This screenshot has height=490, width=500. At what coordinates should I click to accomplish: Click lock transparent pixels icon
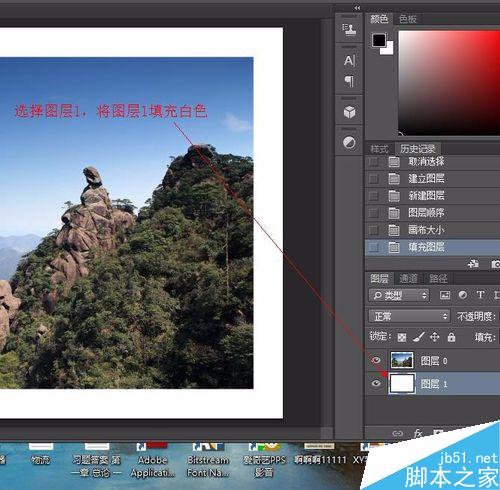pyautogui.click(x=402, y=337)
